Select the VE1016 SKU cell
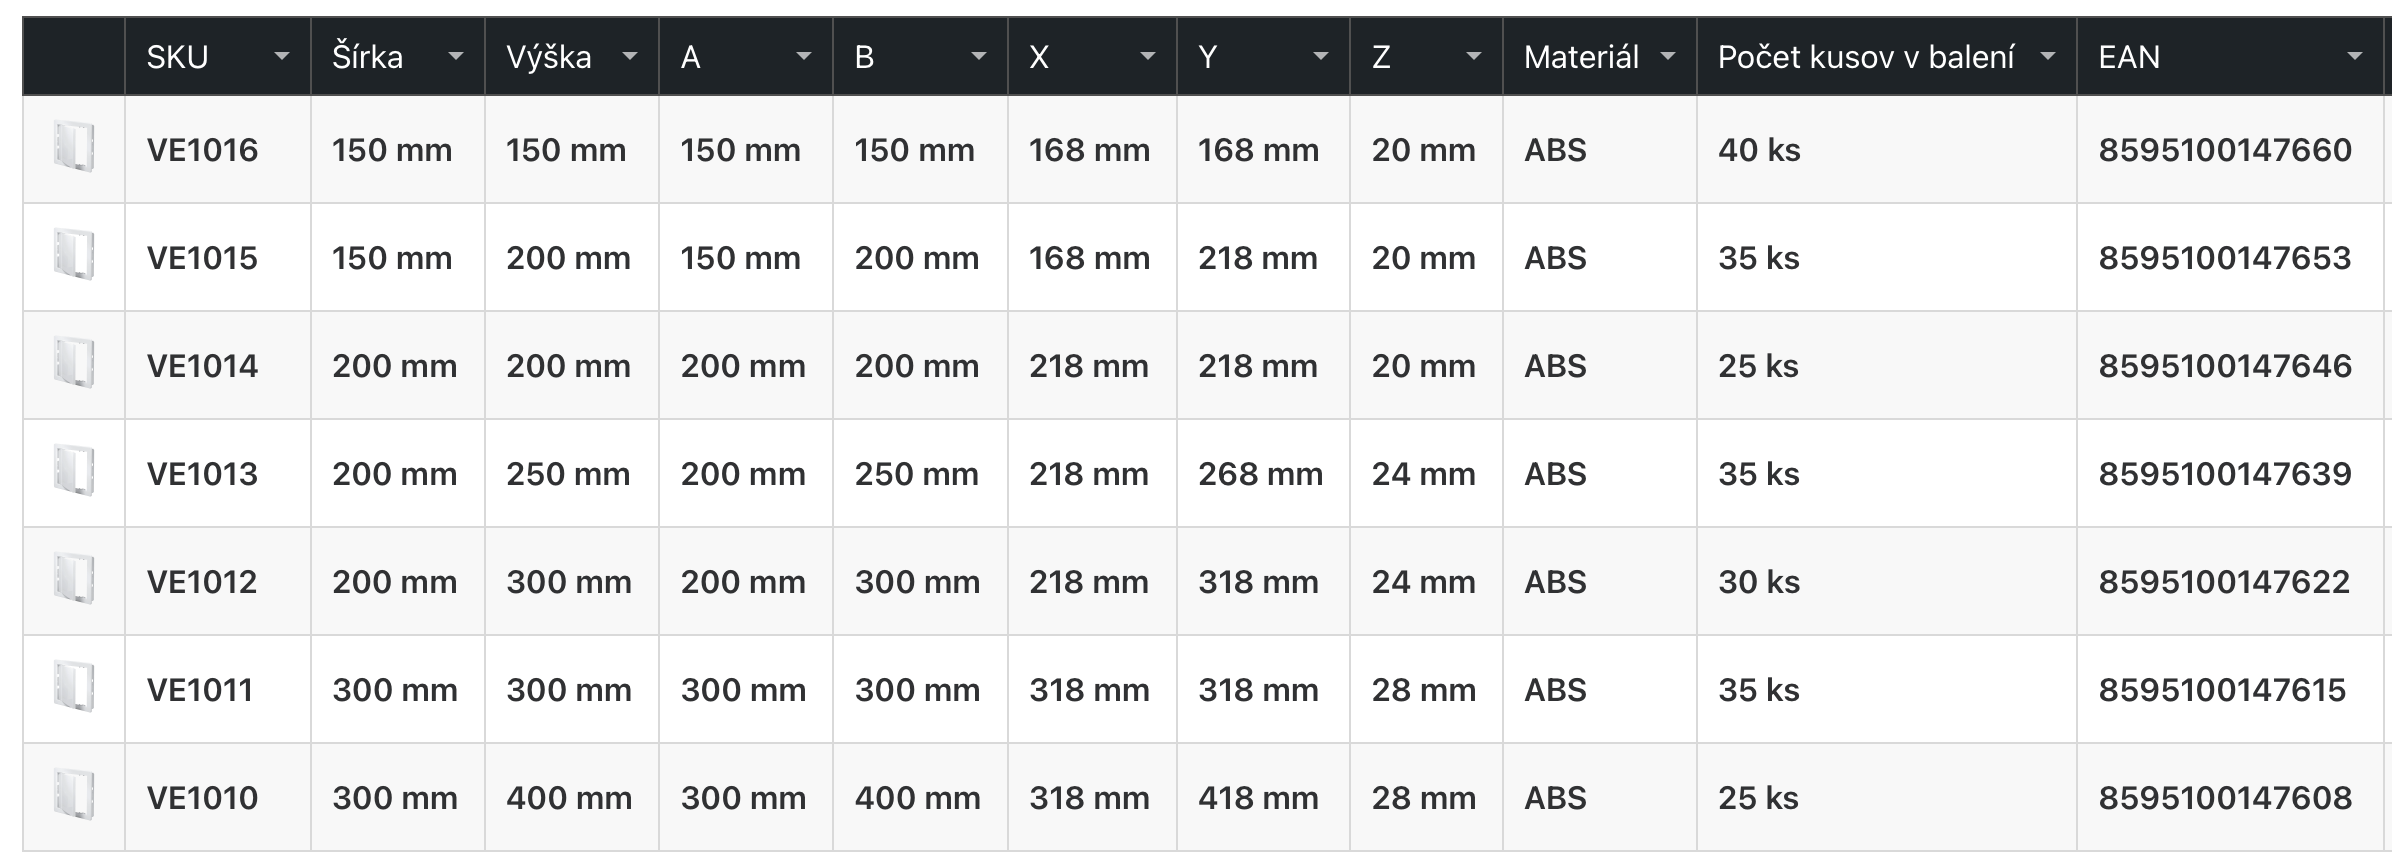Viewport: 2392px width, 860px height. coord(218,150)
